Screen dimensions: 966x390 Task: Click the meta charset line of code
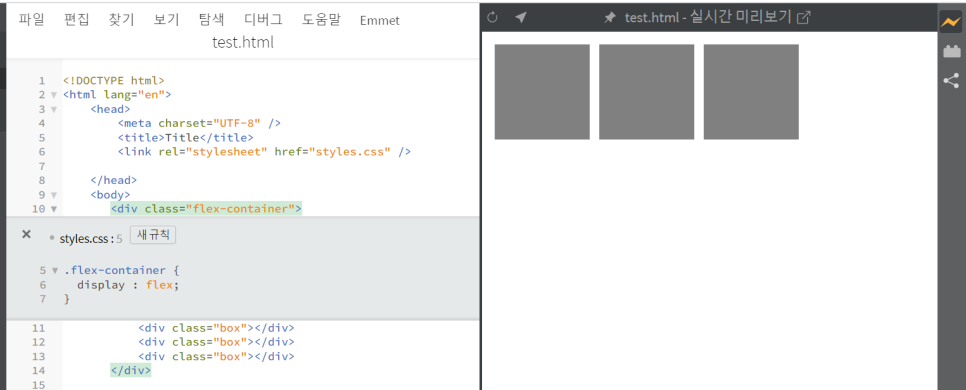pyautogui.click(x=199, y=123)
